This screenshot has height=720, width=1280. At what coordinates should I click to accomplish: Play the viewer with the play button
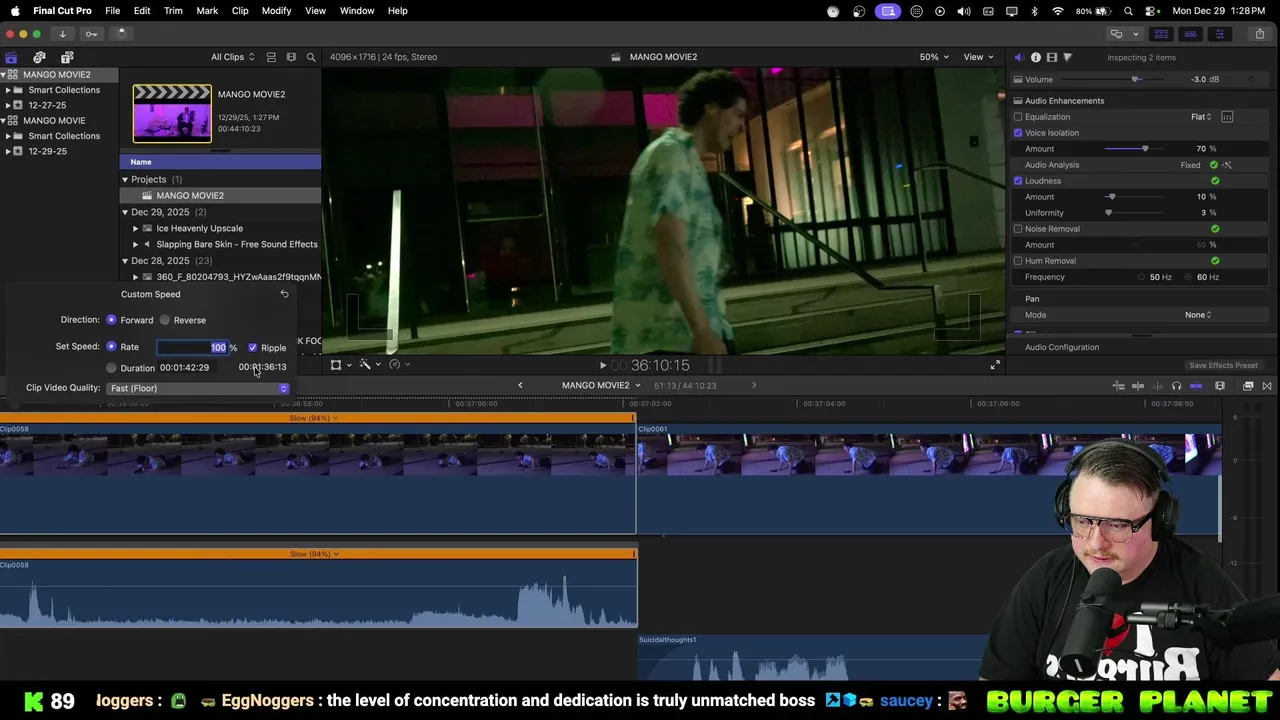point(602,366)
